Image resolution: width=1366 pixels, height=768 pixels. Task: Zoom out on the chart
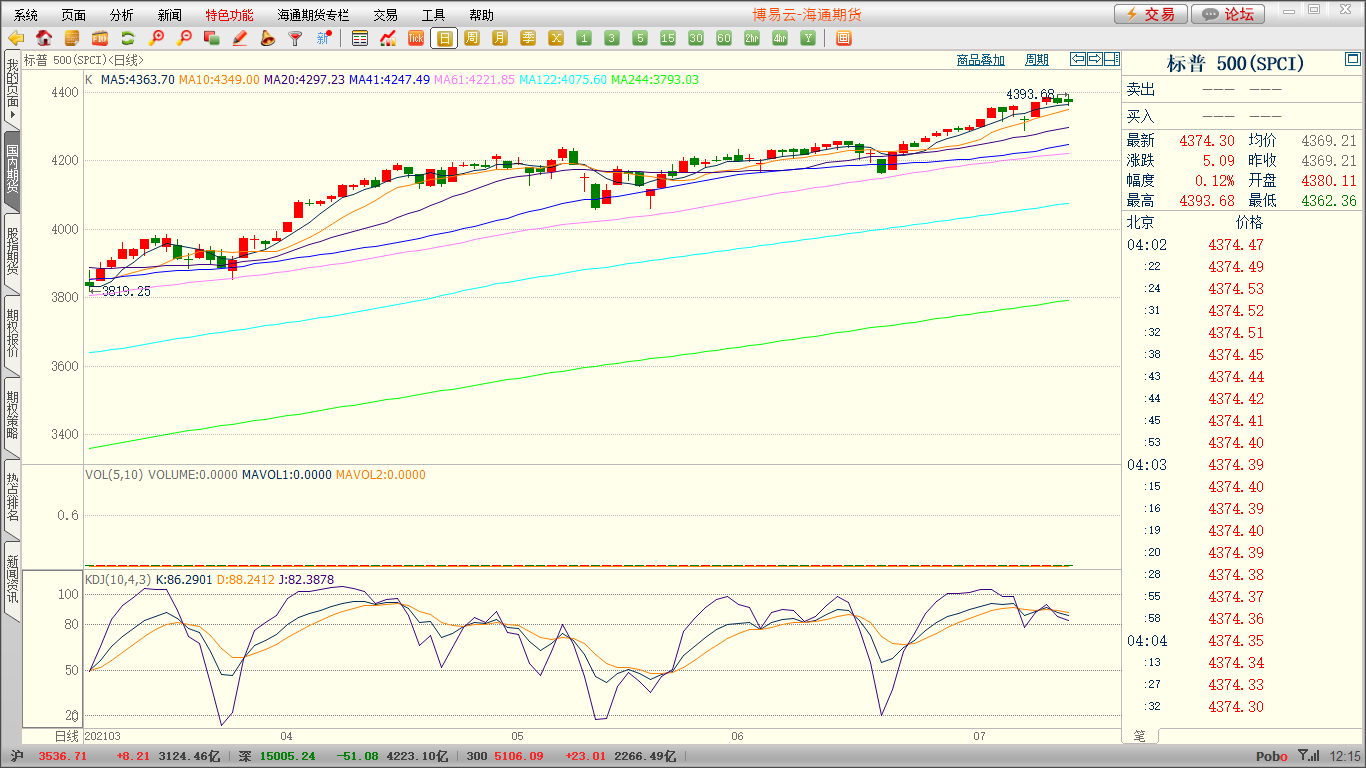click(184, 38)
